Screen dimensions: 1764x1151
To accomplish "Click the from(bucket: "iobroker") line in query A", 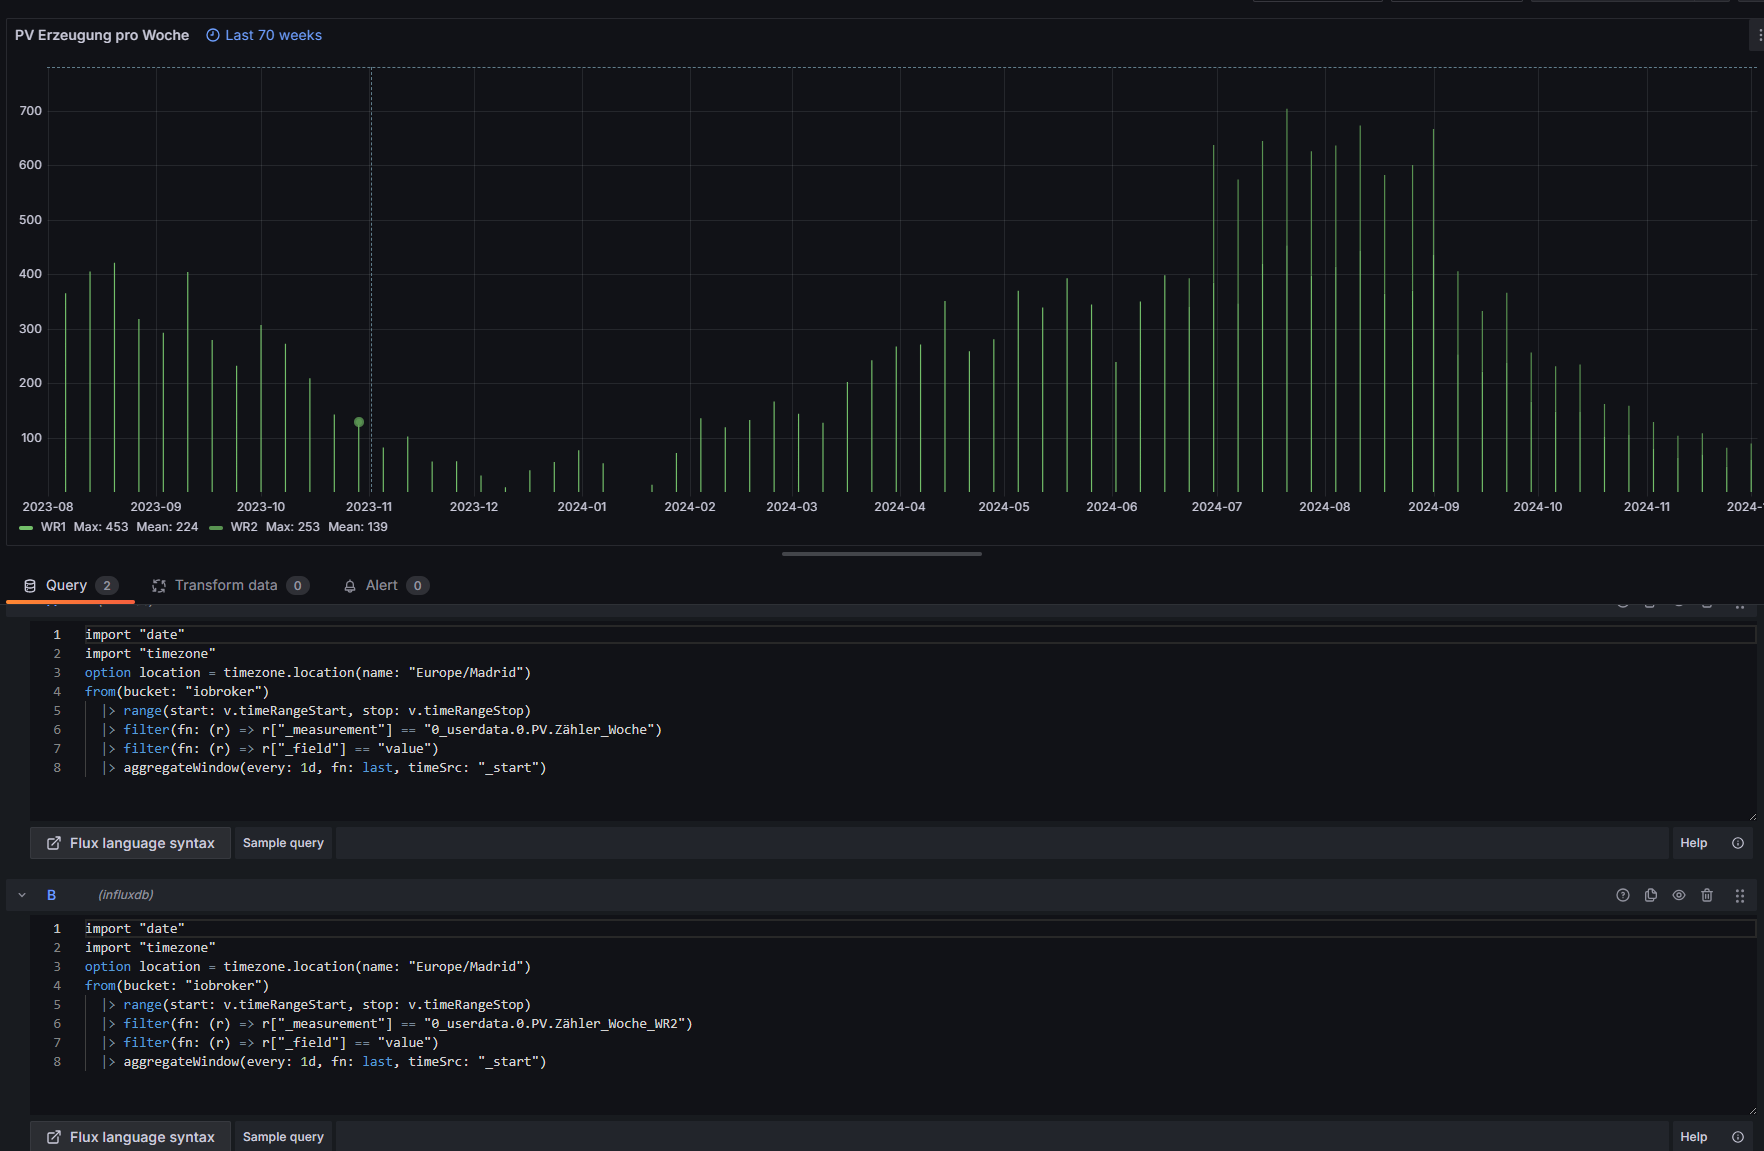I will coord(177,692).
